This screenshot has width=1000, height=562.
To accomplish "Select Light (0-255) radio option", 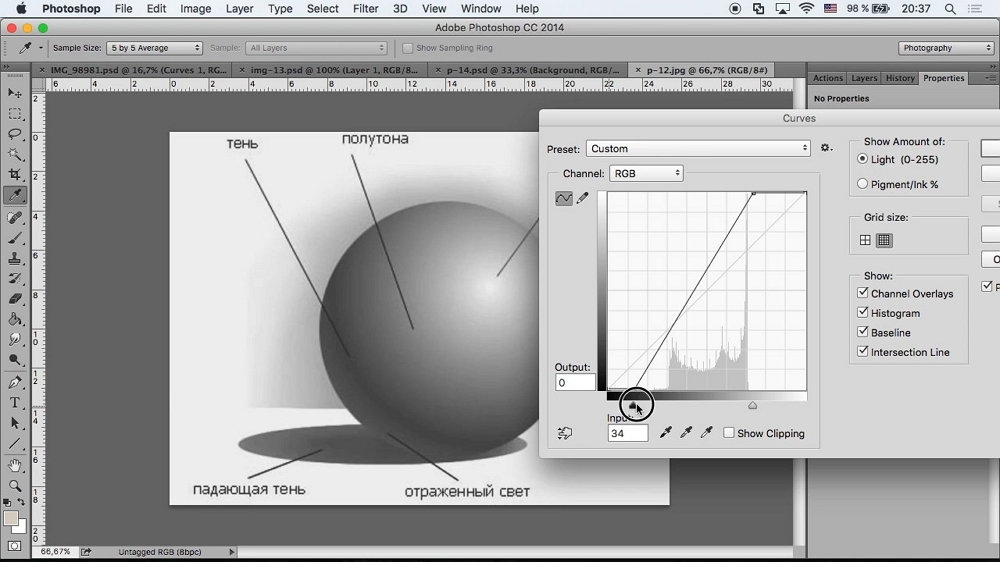I will [862, 159].
